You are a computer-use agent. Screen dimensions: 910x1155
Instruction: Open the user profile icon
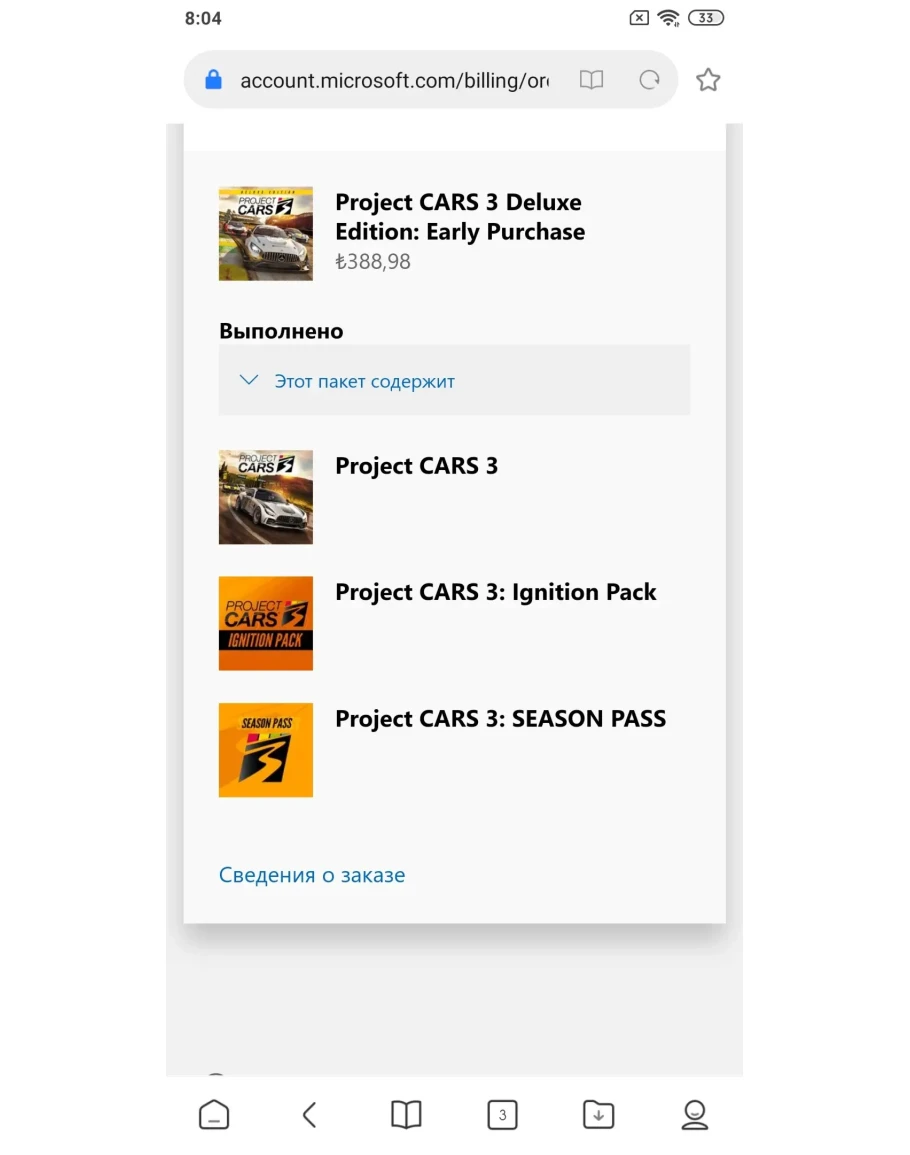pyautogui.click(x=694, y=1114)
